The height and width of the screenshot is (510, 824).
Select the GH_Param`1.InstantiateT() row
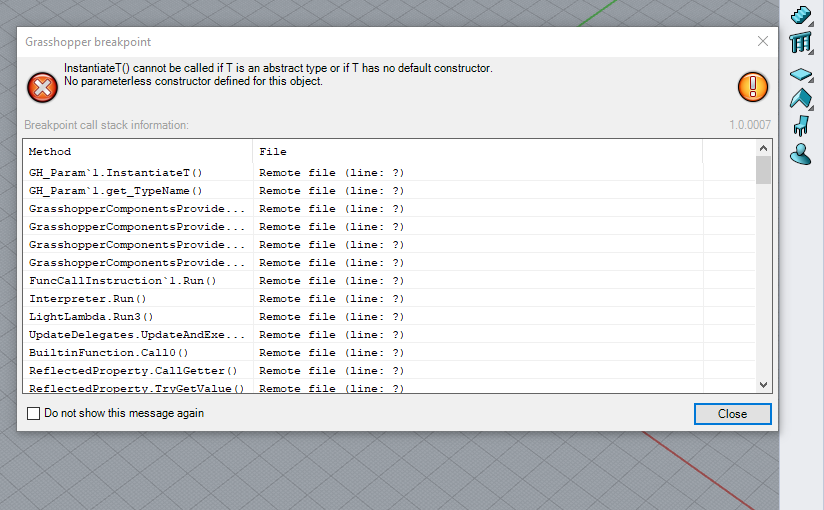pos(389,172)
